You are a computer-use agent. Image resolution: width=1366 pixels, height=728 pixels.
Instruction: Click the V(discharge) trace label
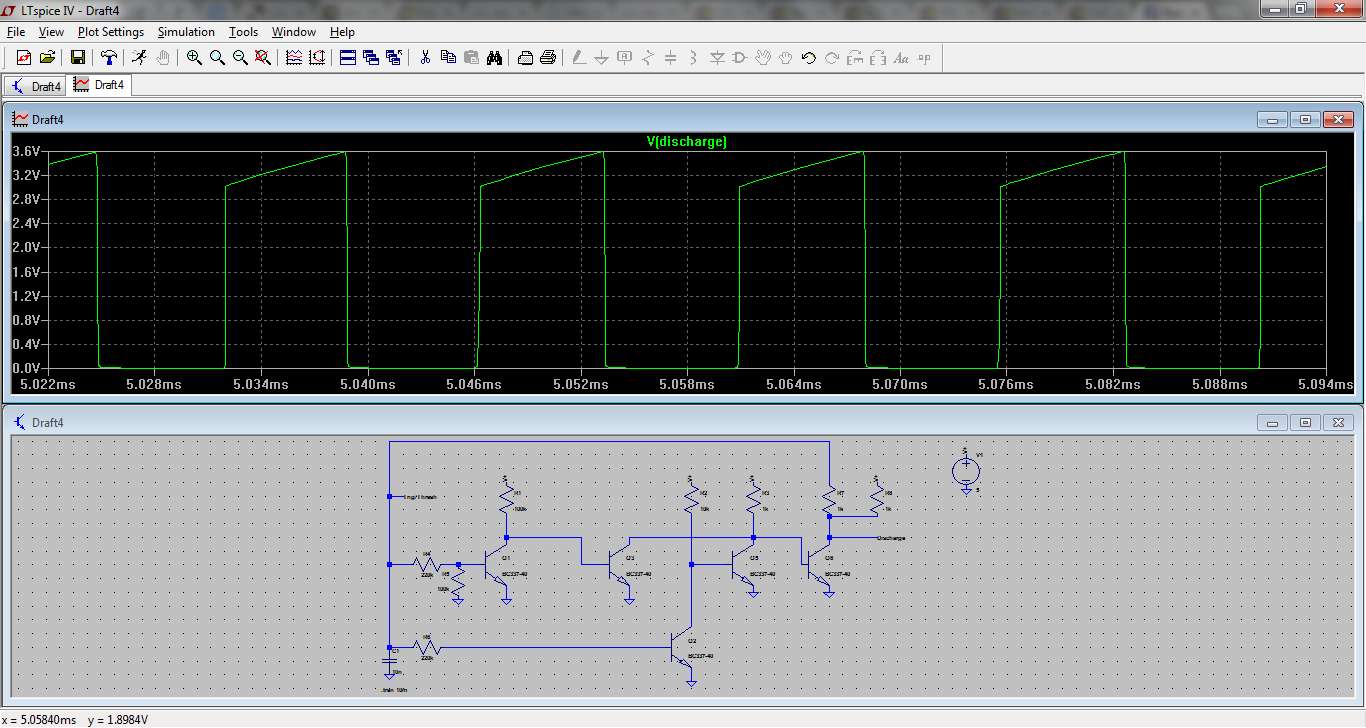687,142
